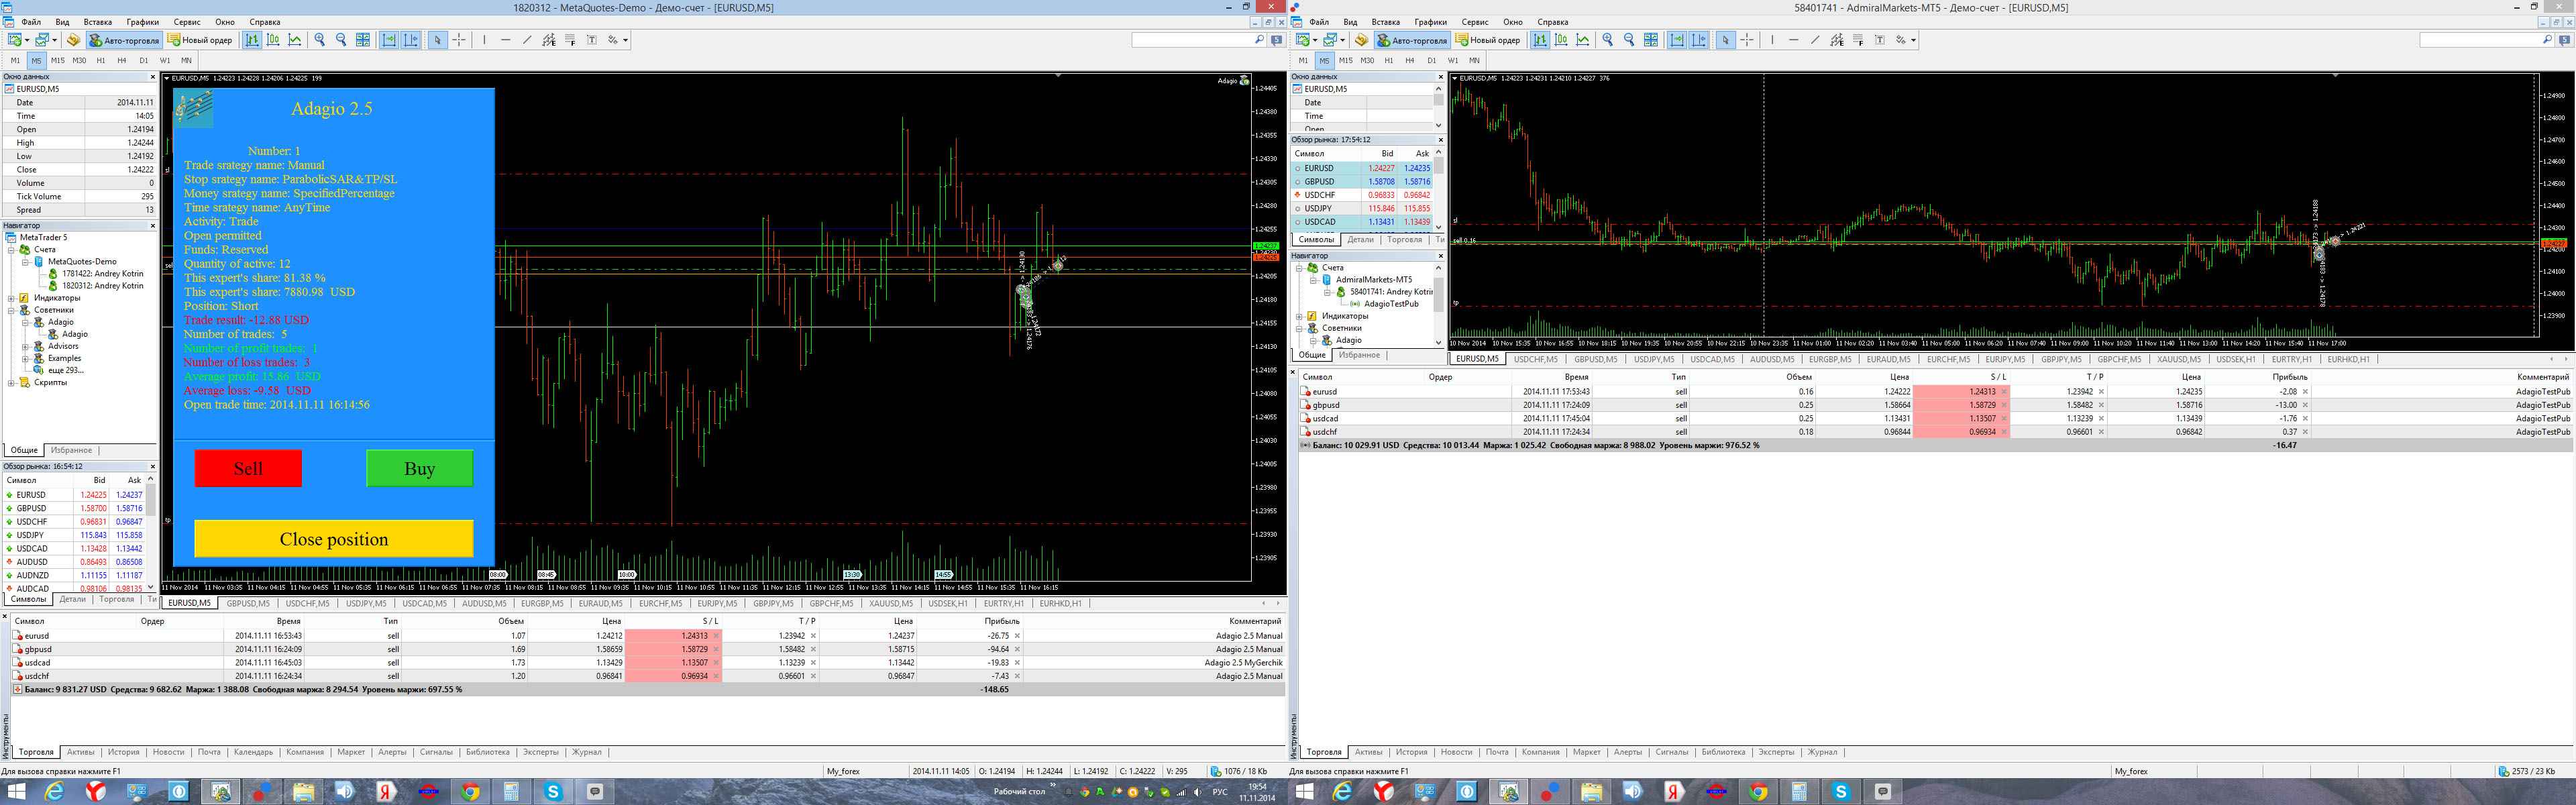
Task: Zoom out chart in MetaQuotes-Demo window
Action: [341, 40]
